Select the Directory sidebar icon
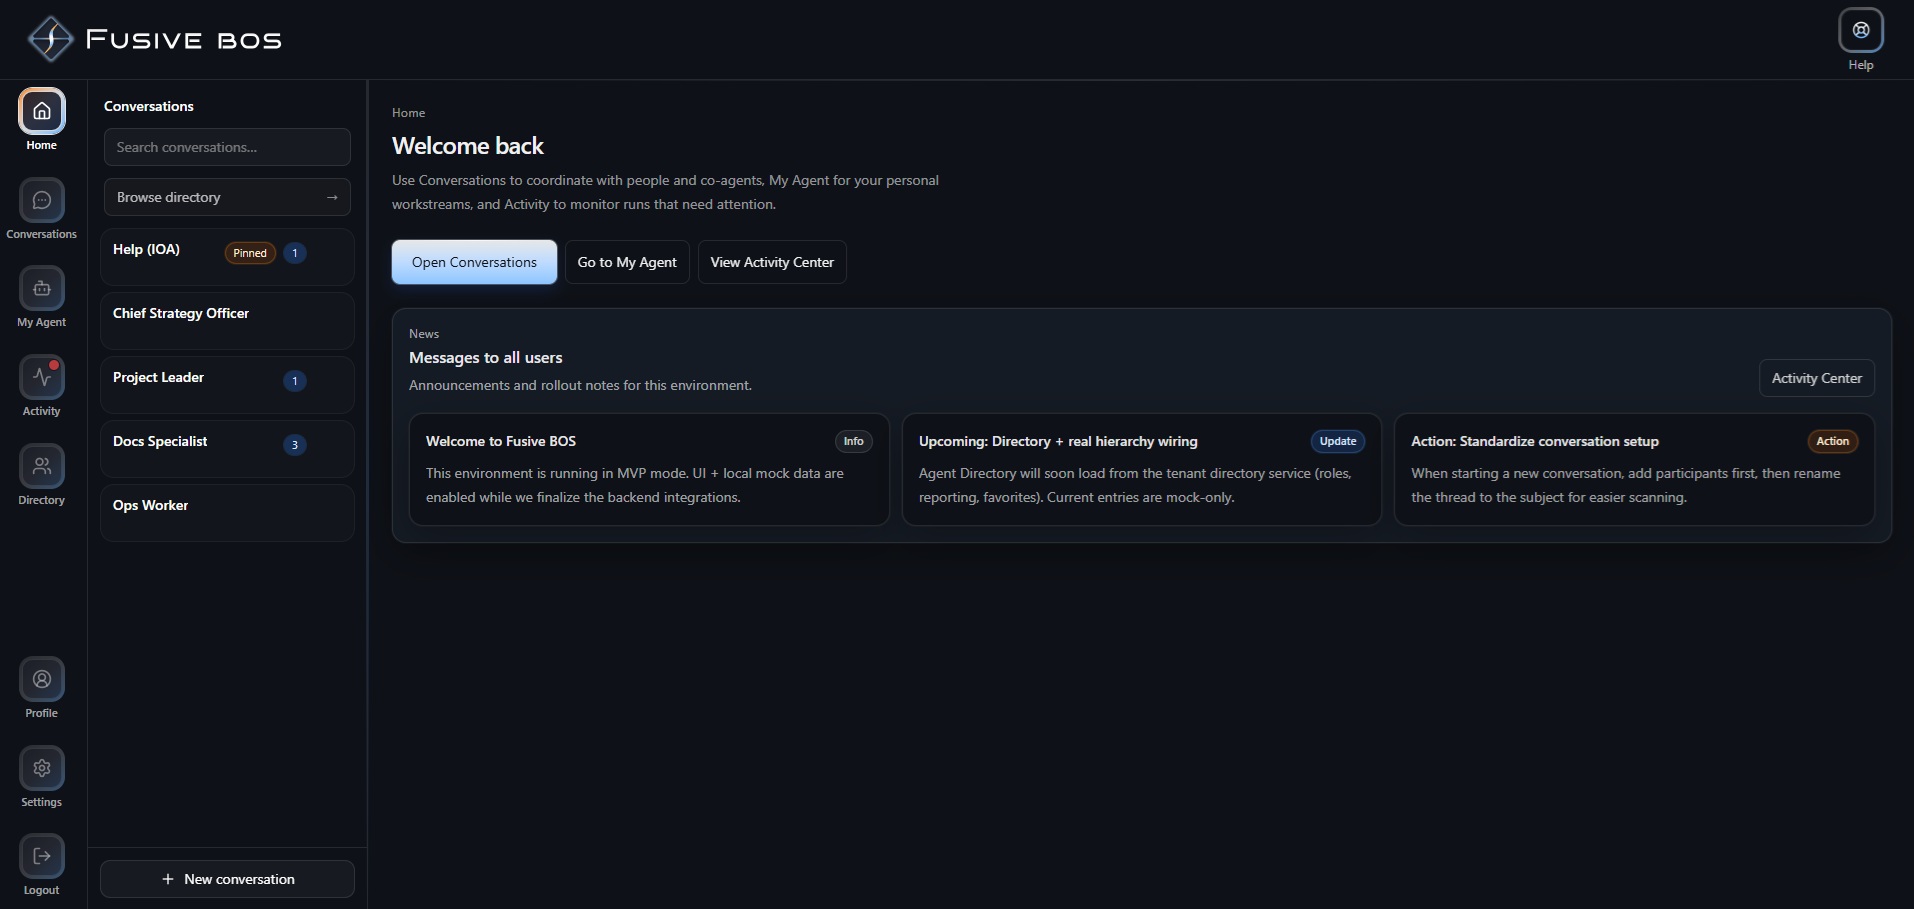1914x909 pixels. [x=40, y=468]
